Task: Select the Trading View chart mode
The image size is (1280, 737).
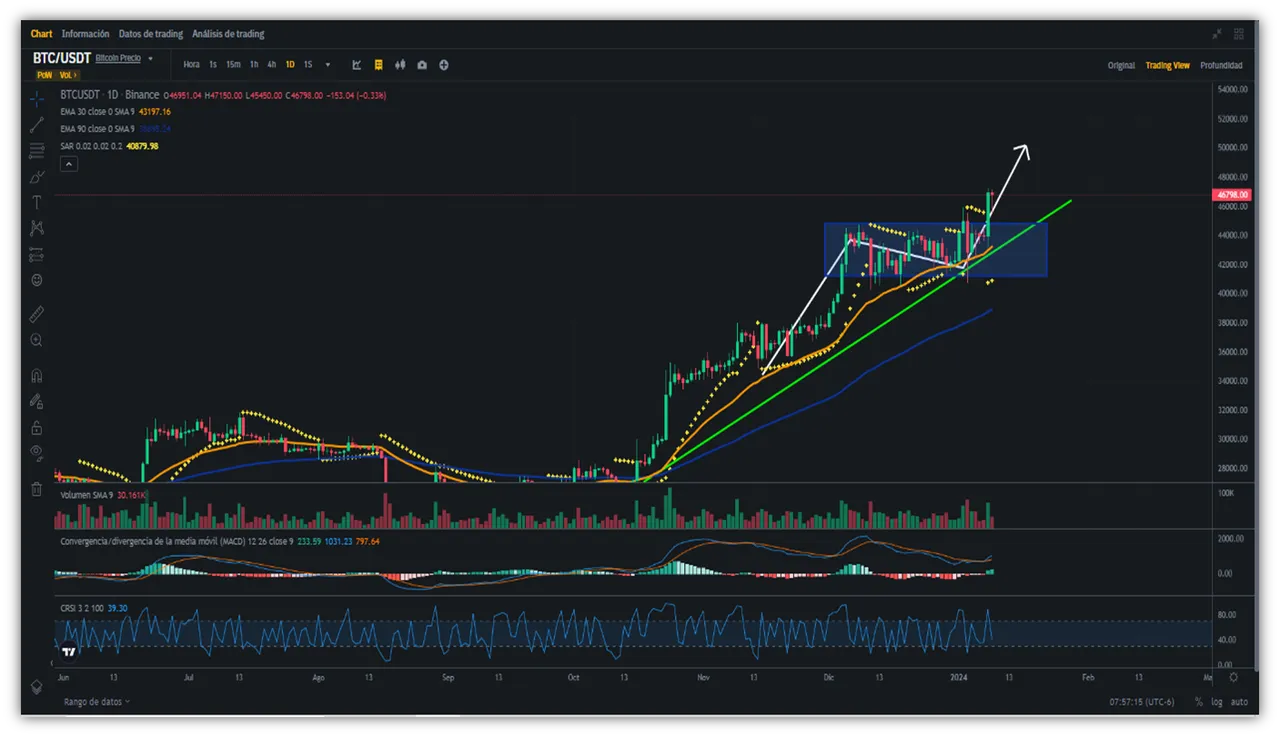Action: 1168,65
